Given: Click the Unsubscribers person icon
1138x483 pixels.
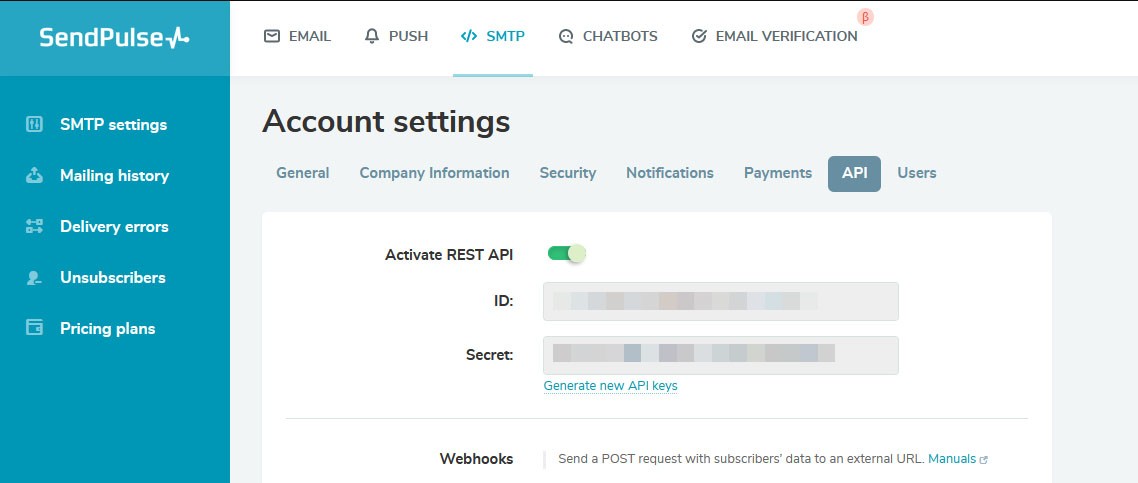Looking at the screenshot, I should (x=35, y=278).
